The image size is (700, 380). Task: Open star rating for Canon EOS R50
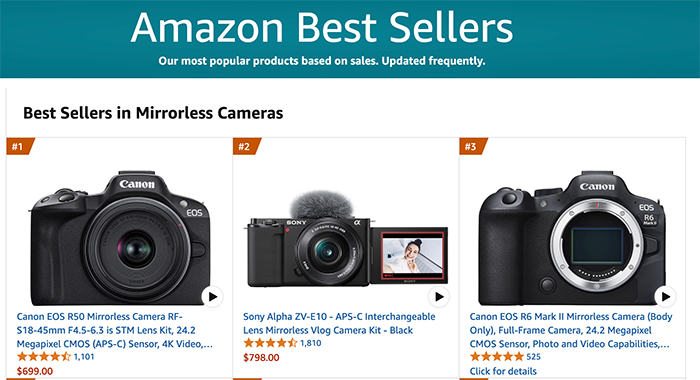pyautogui.click(x=44, y=357)
